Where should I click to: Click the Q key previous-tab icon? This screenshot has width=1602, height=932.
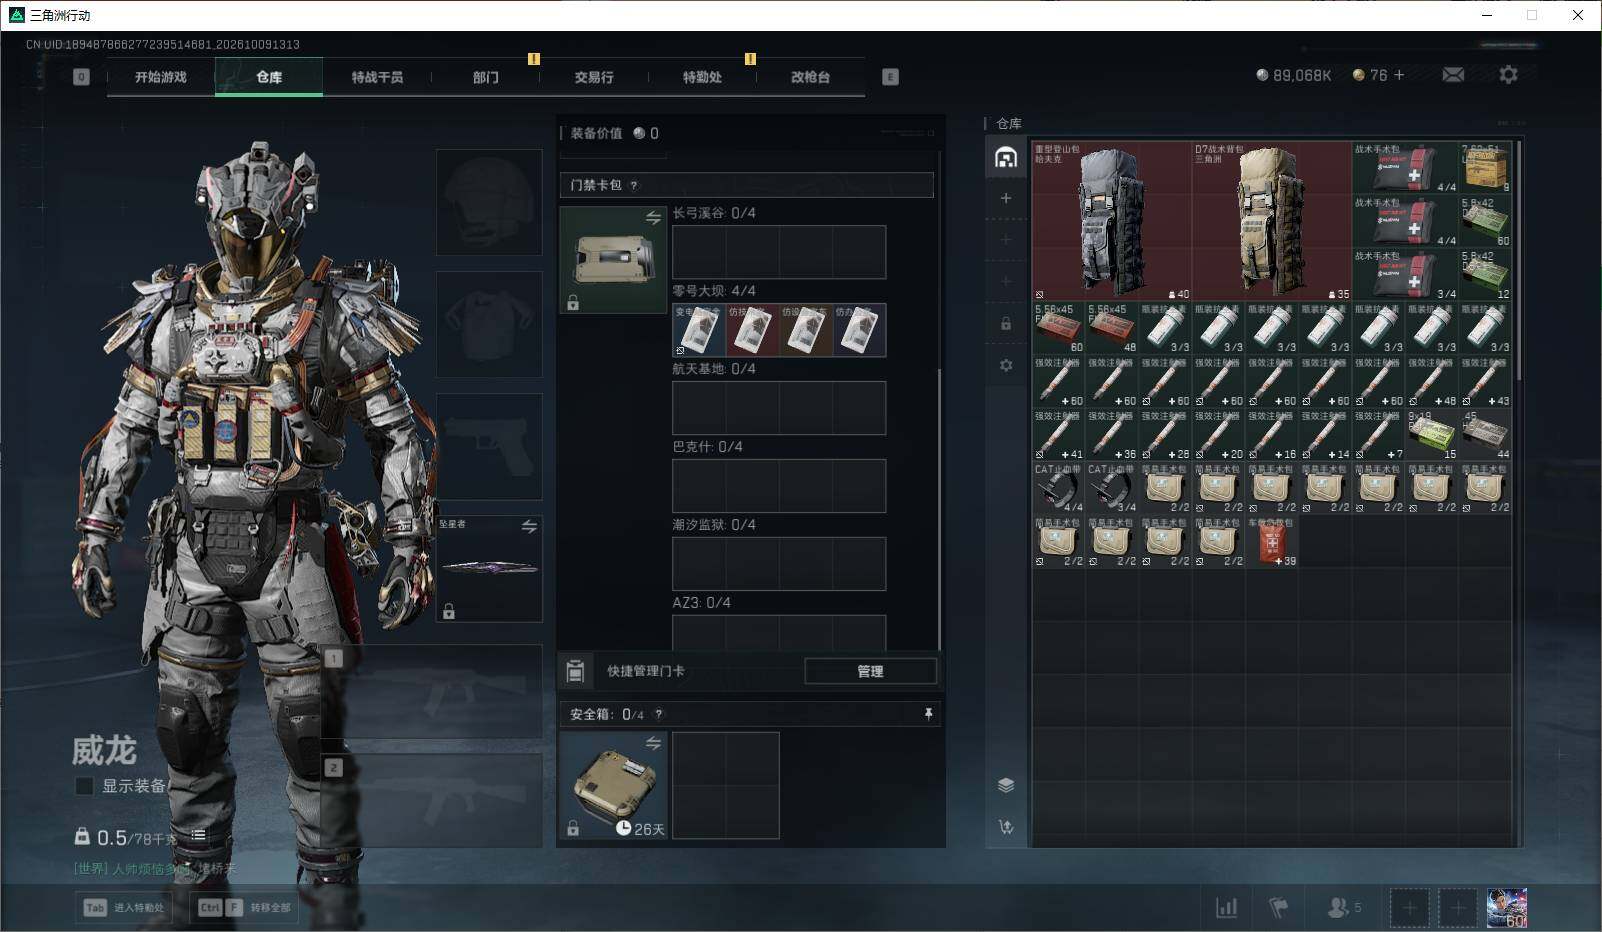tap(81, 77)
